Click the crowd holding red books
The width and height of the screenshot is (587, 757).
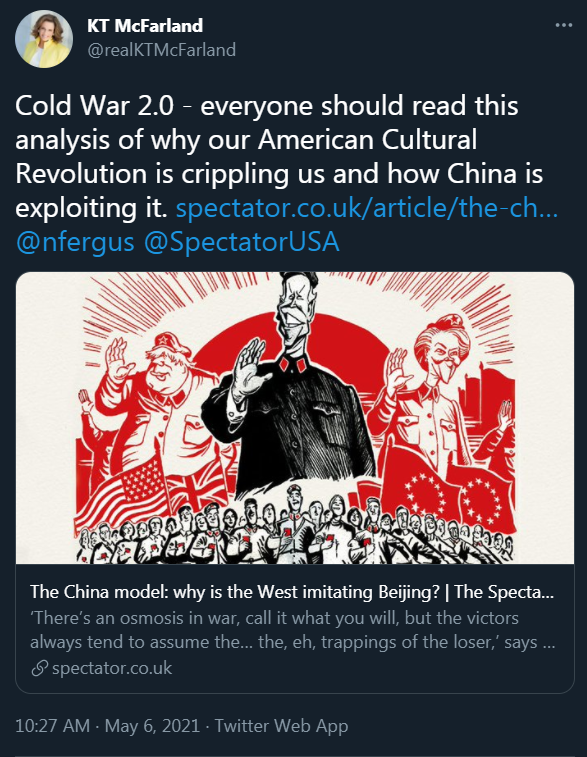295,529
